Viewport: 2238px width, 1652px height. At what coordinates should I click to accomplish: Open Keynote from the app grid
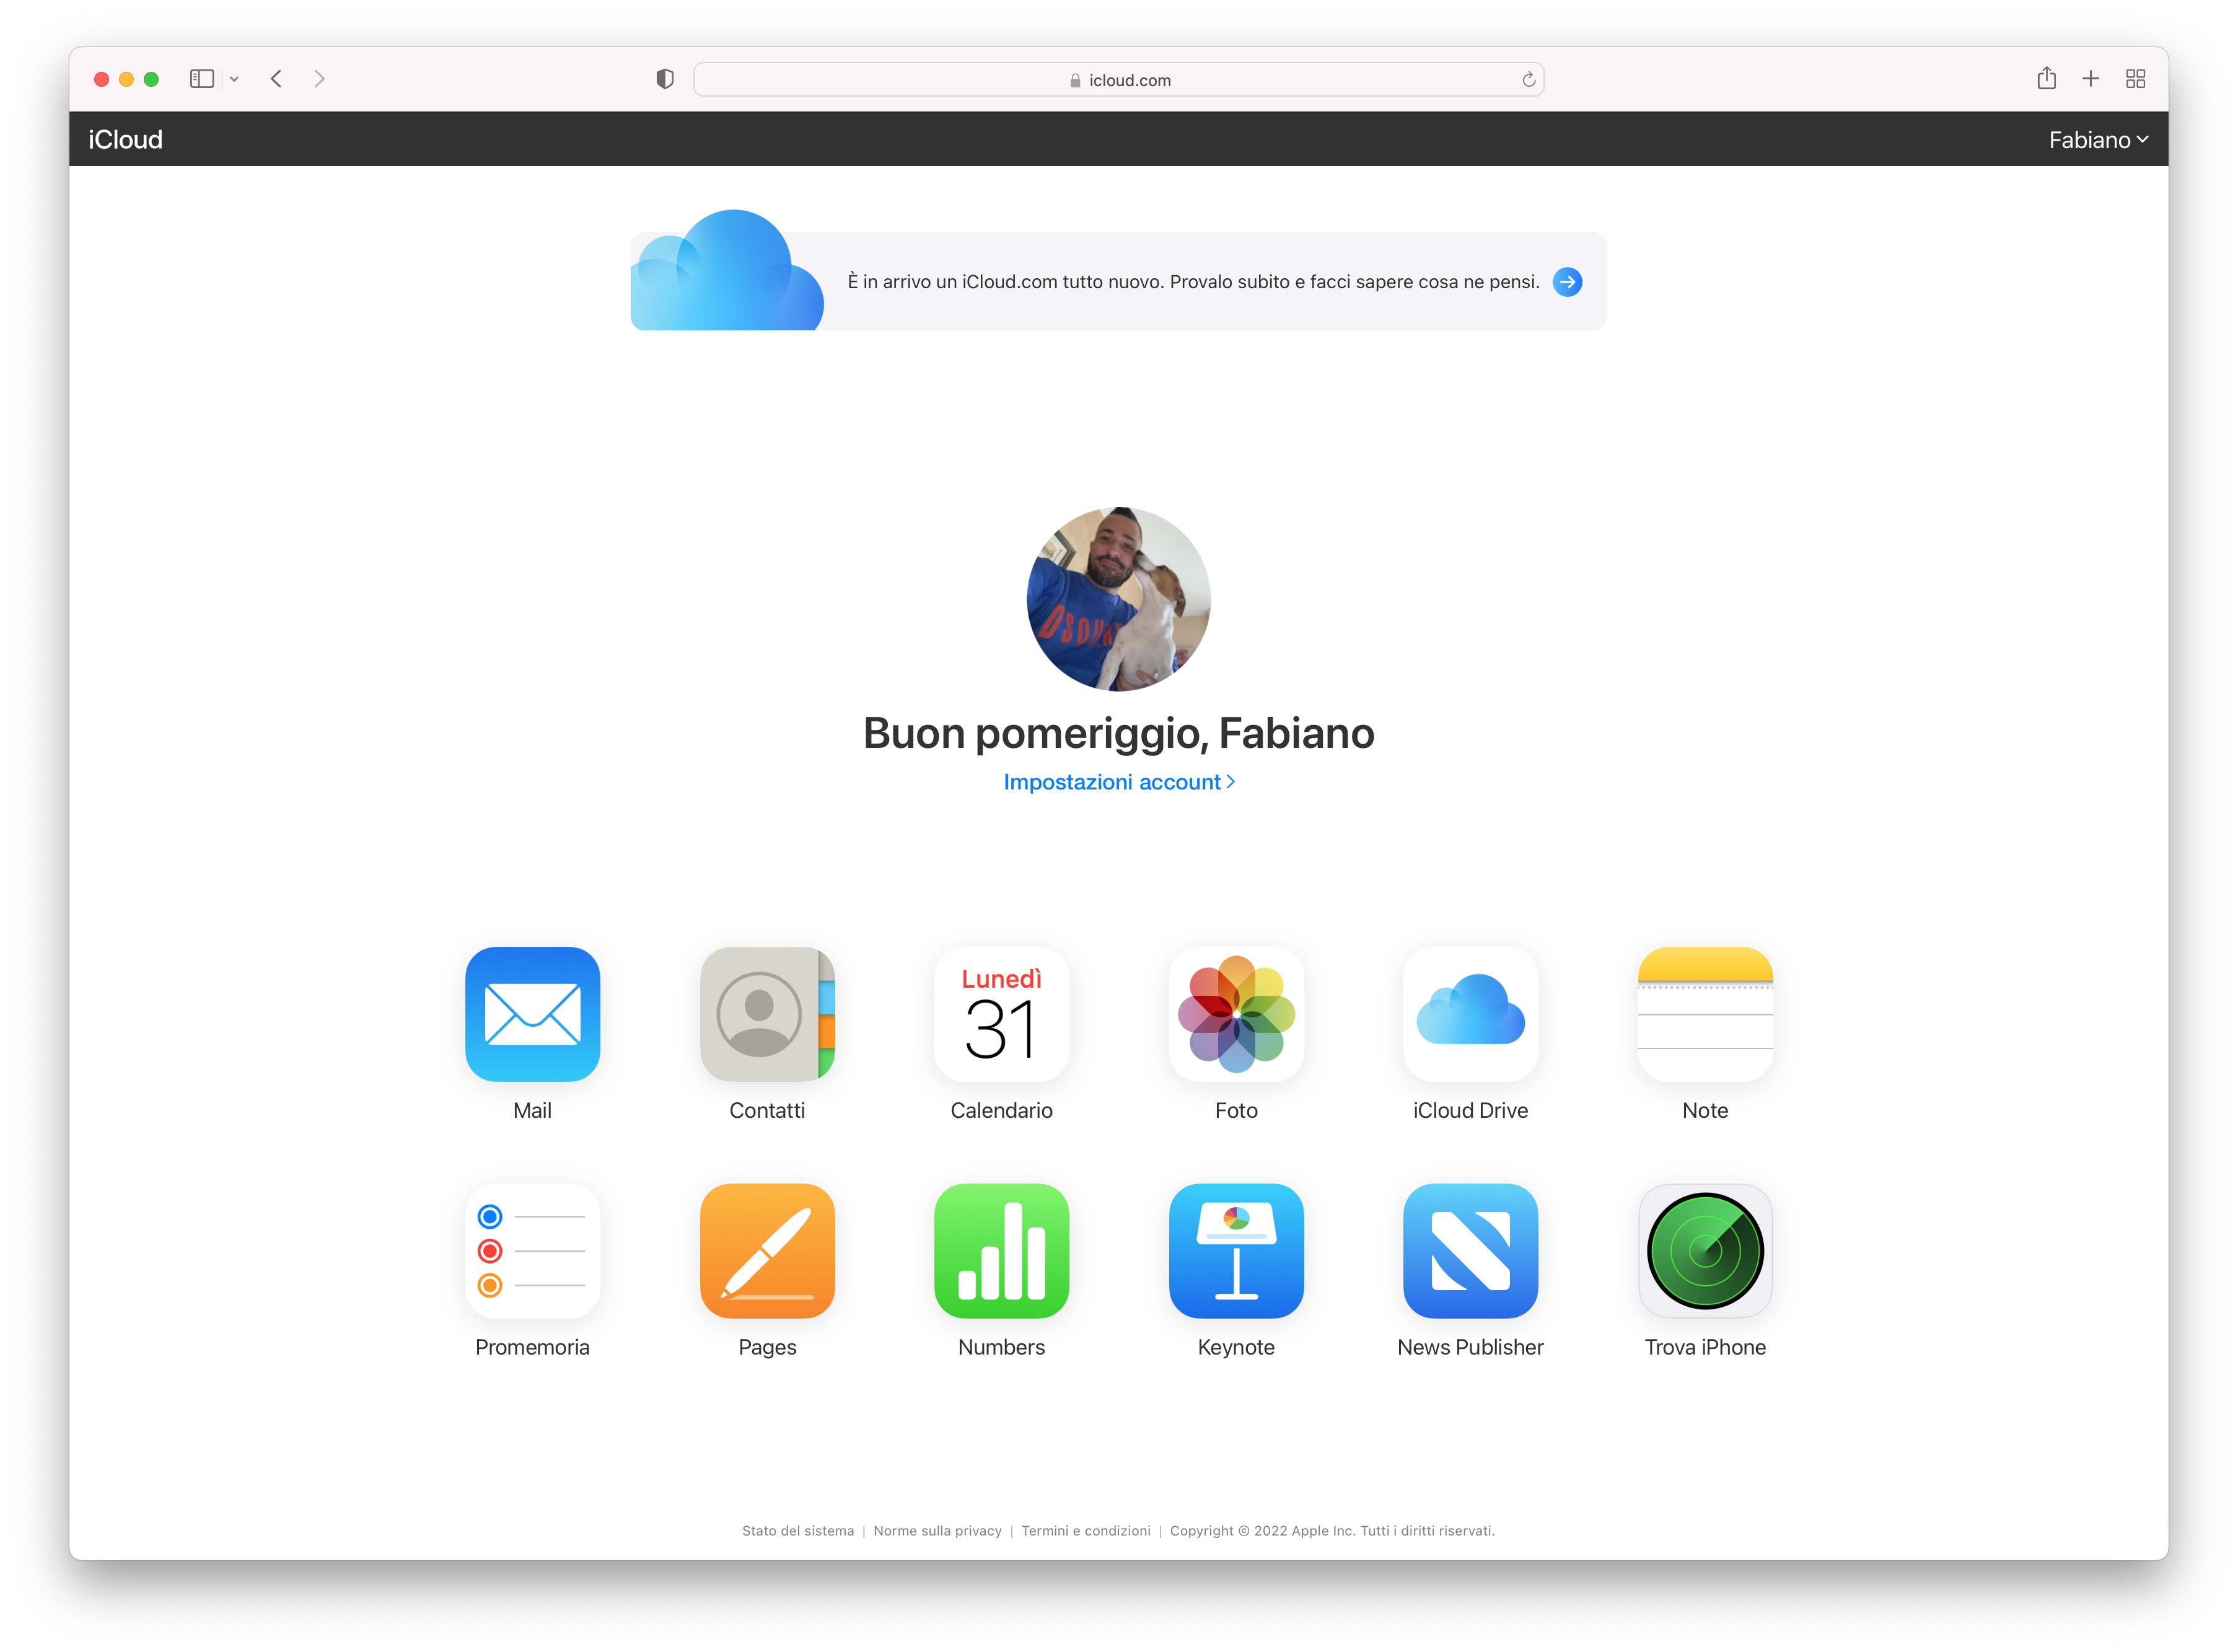tap(1236, 1250)
